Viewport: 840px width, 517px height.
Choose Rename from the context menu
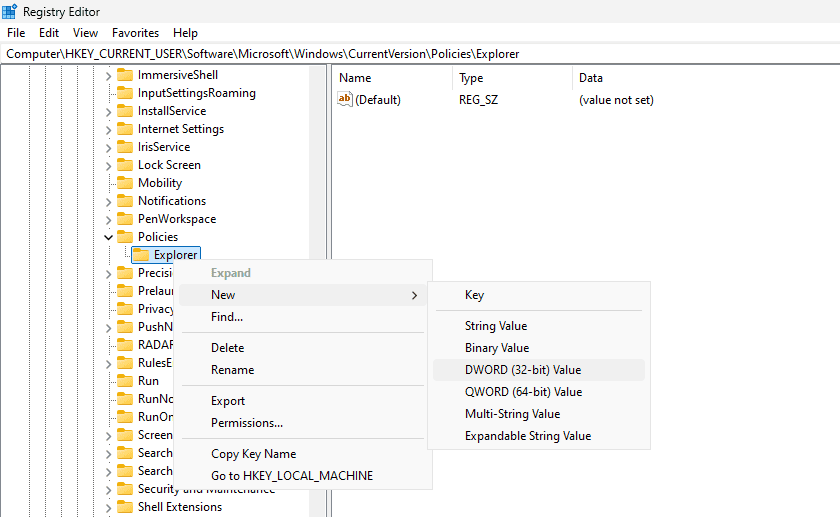pyautogui.click(x=303, y=370)
